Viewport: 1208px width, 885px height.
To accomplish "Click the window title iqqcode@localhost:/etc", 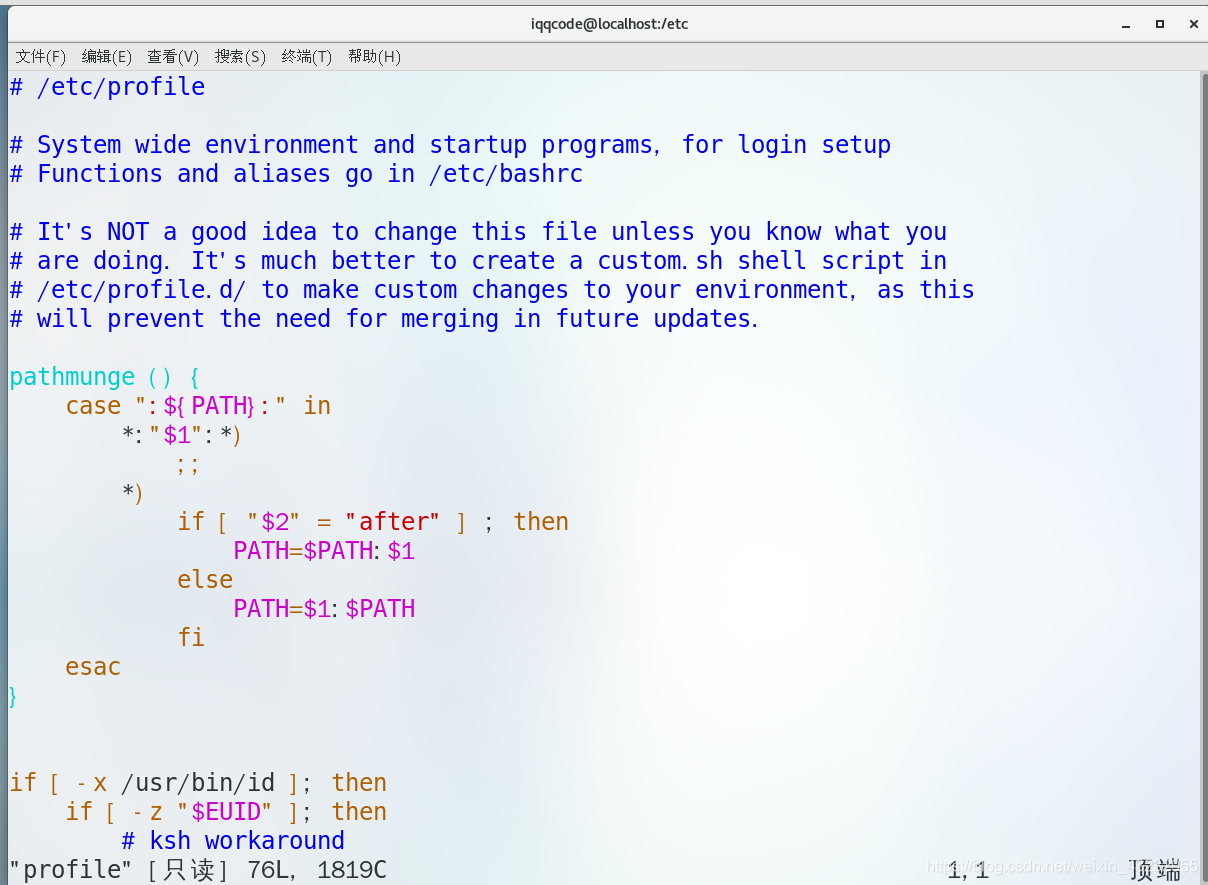I will pos(610,23).
